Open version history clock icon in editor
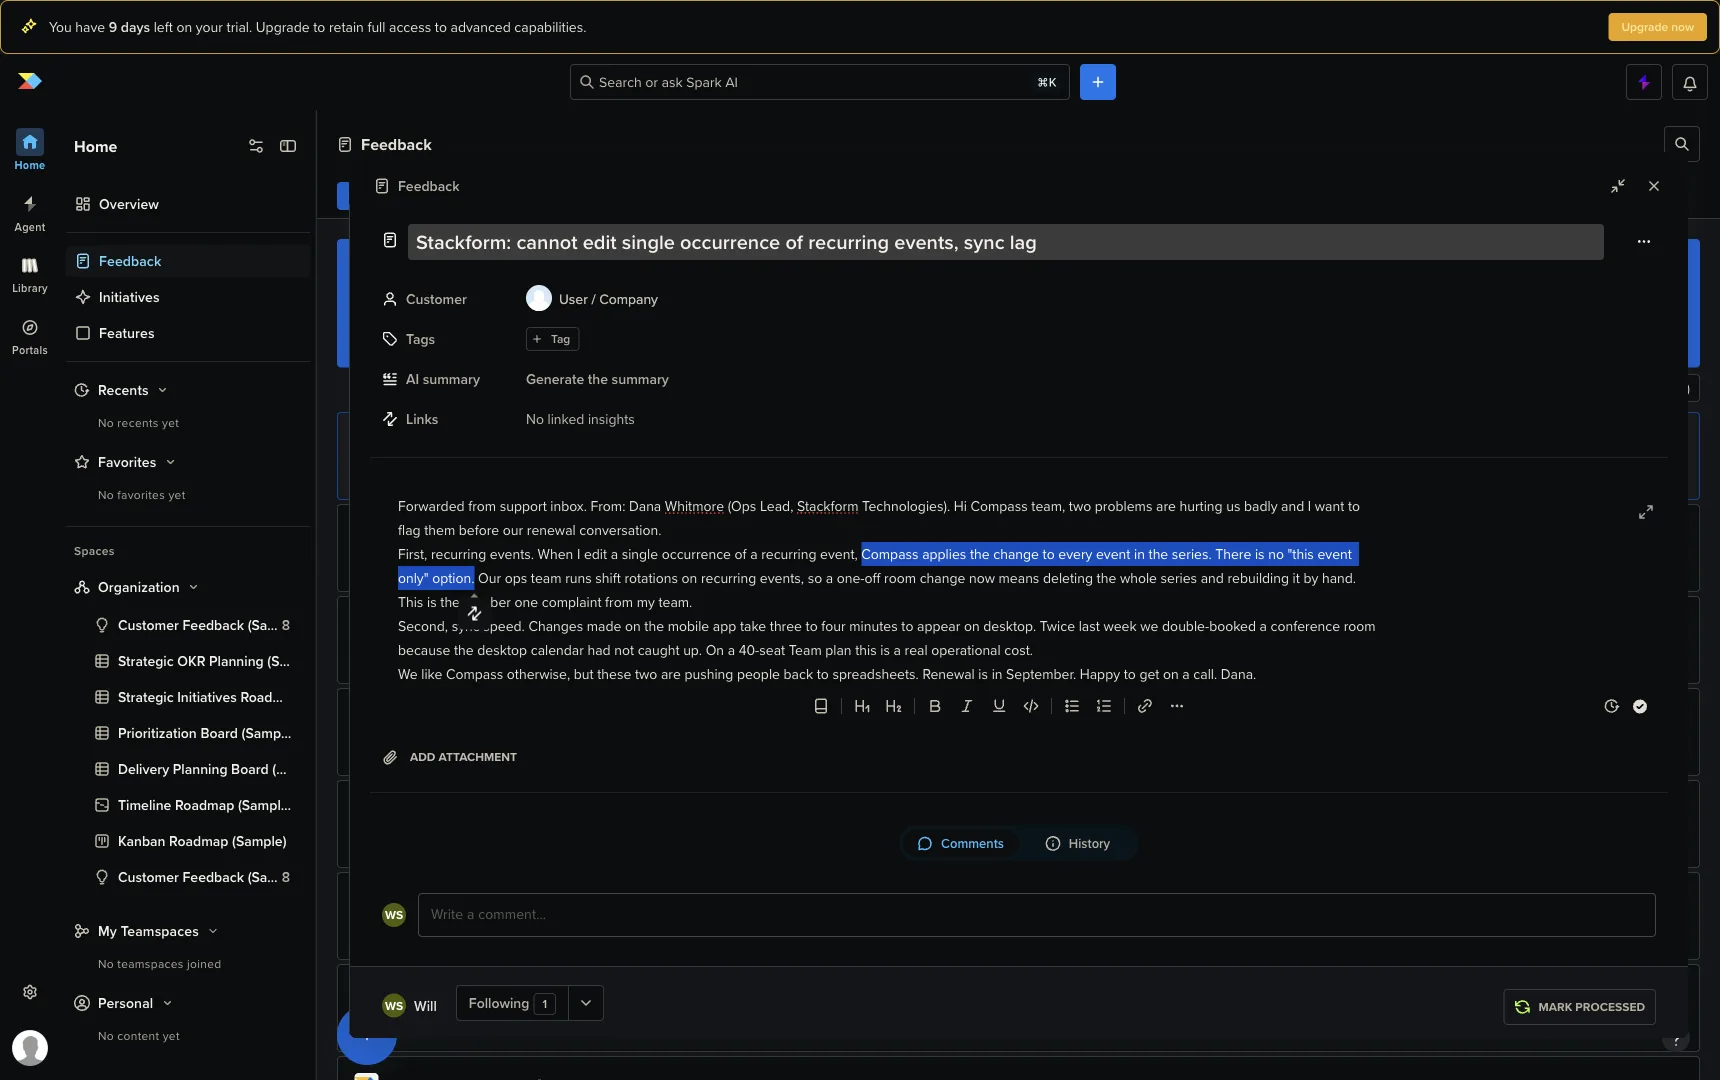Screen dimensions: 1720x1080 click(x=1612, y=706)
